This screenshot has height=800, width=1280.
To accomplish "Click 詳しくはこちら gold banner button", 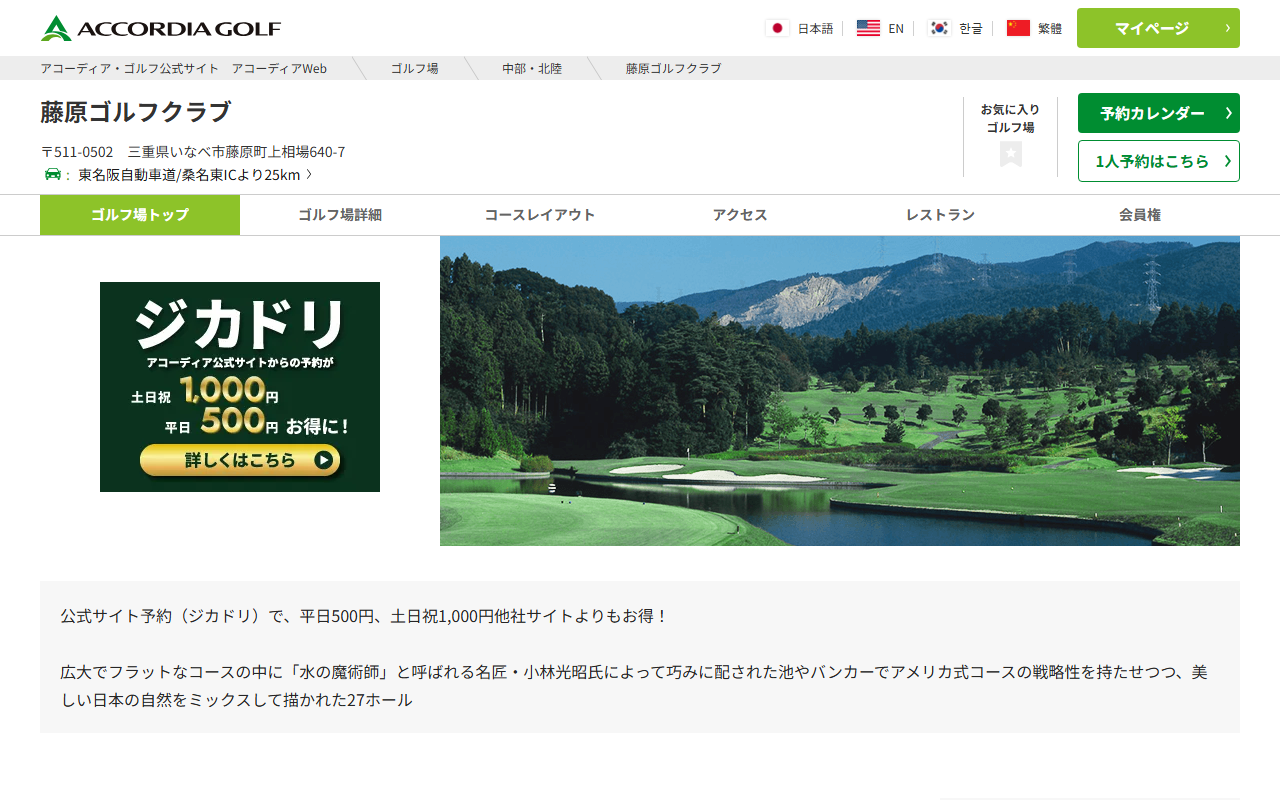I will point(240,460).
